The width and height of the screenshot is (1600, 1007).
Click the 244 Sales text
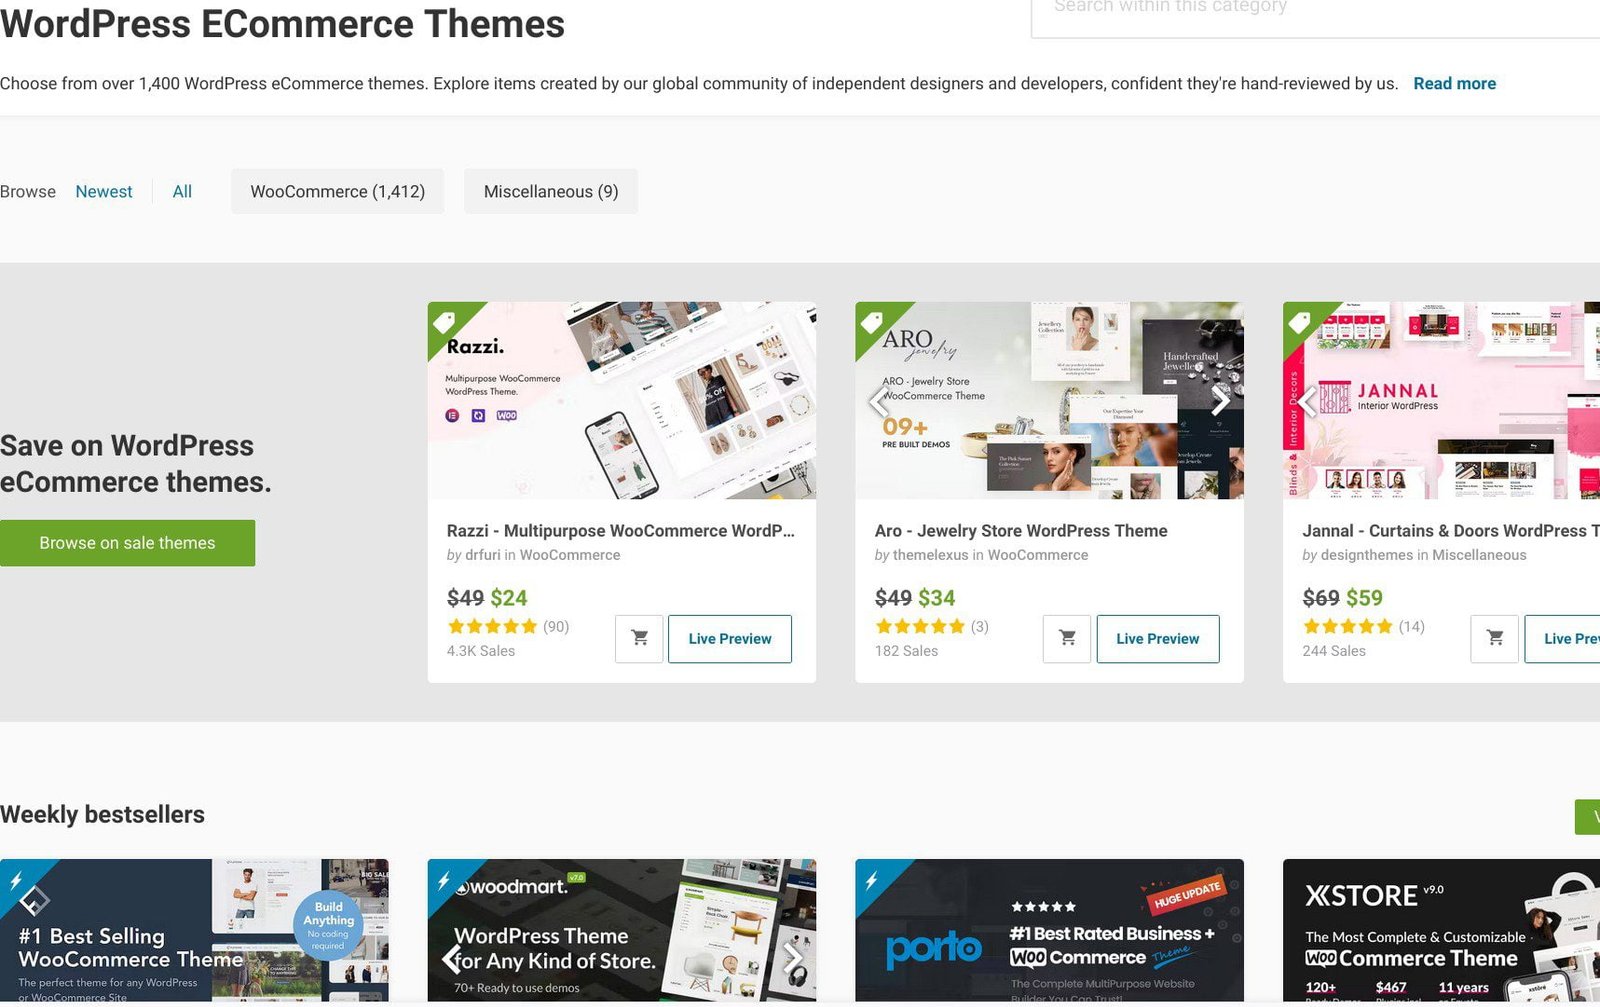click(x=1334, y=651)
